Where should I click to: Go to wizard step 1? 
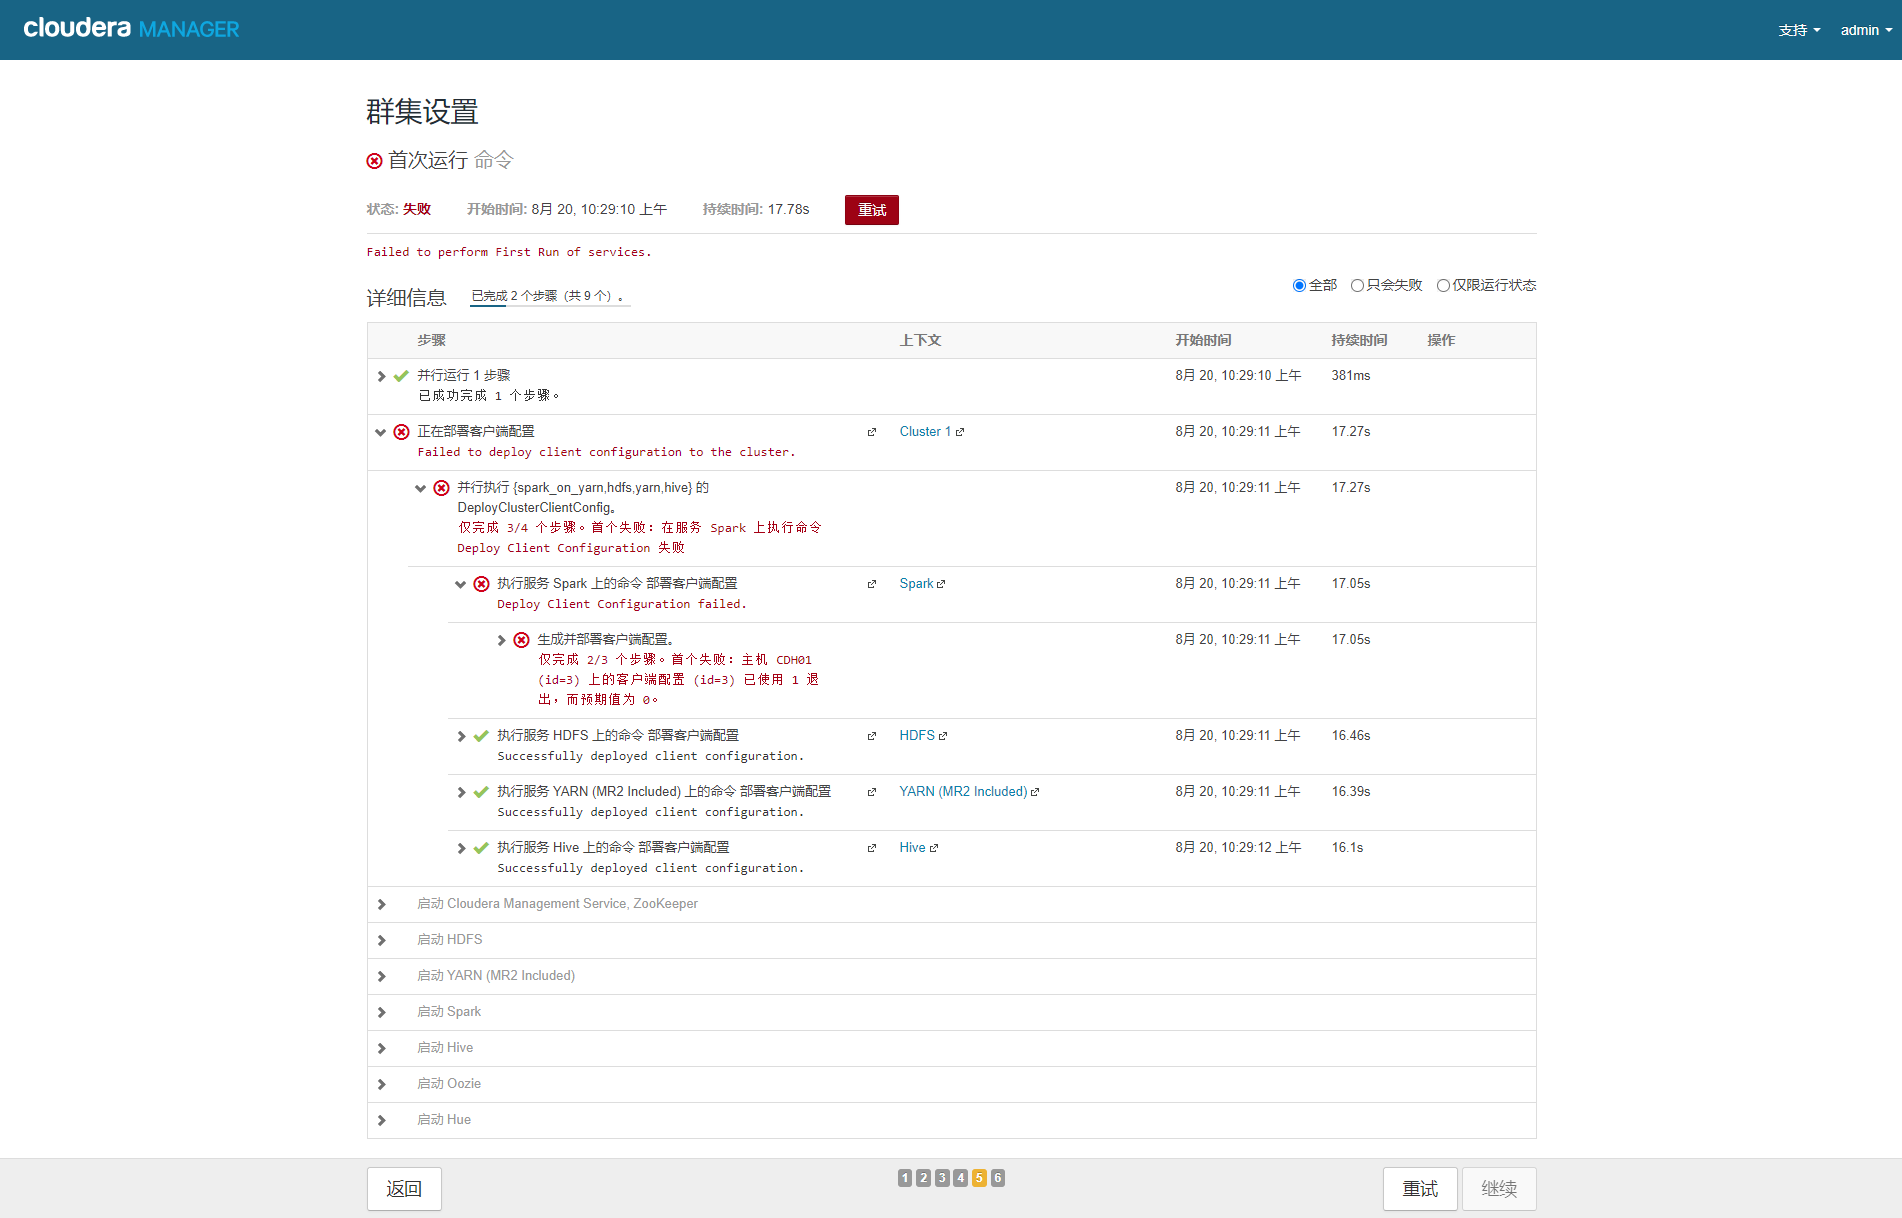point(905,1178)
